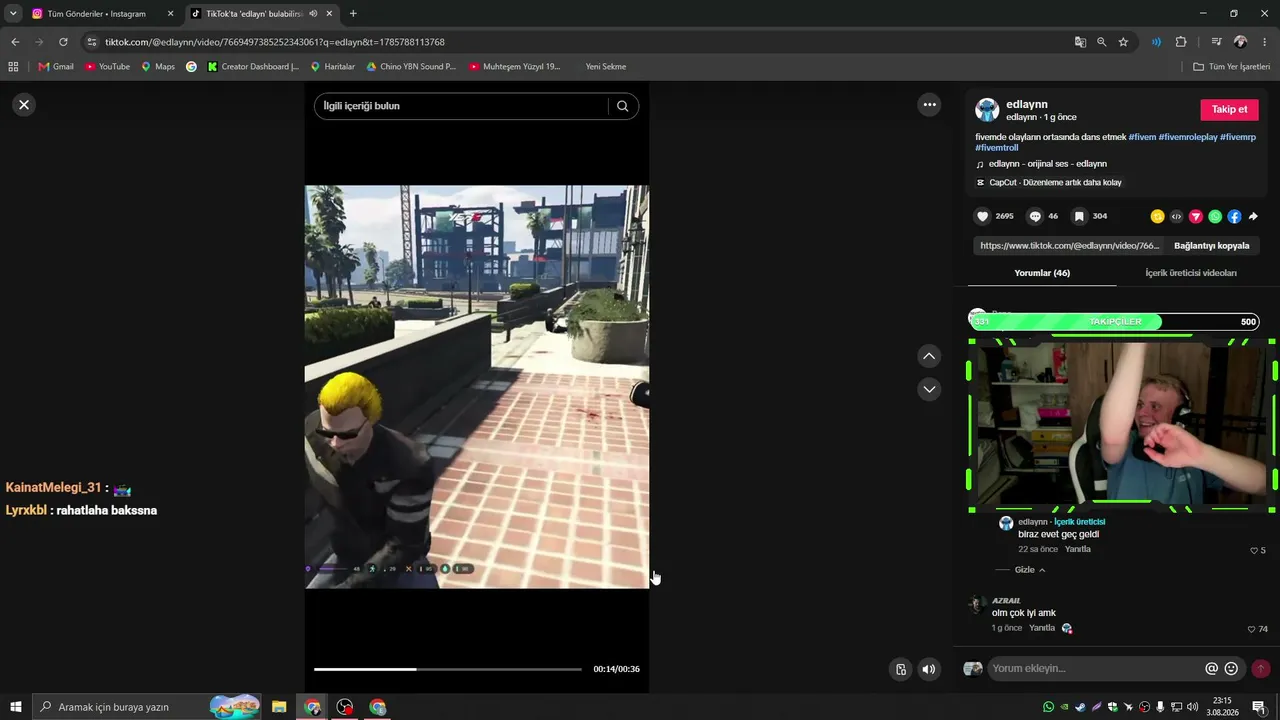Viewport: 1280px width, 720px height.
Task: Collapse replies with Gizle
Action: [x=1030, y=570]
